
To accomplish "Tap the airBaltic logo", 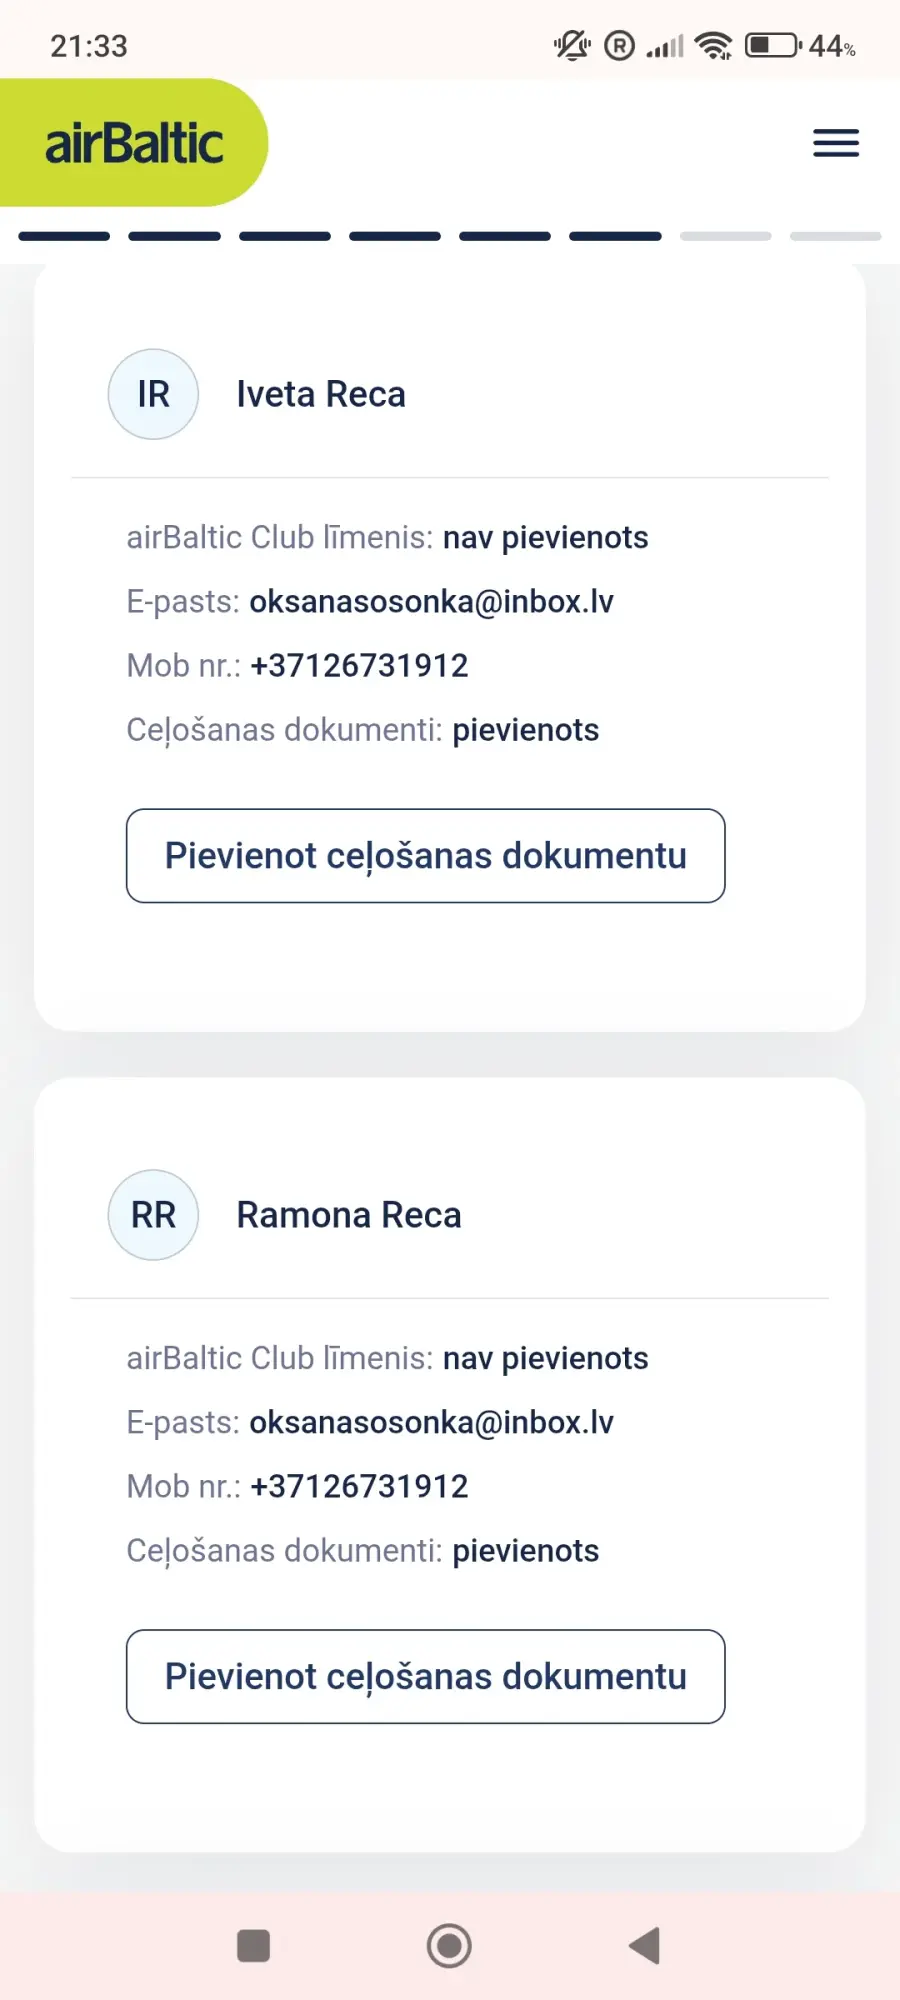I will pyautogui.click(x=134, y=143).
